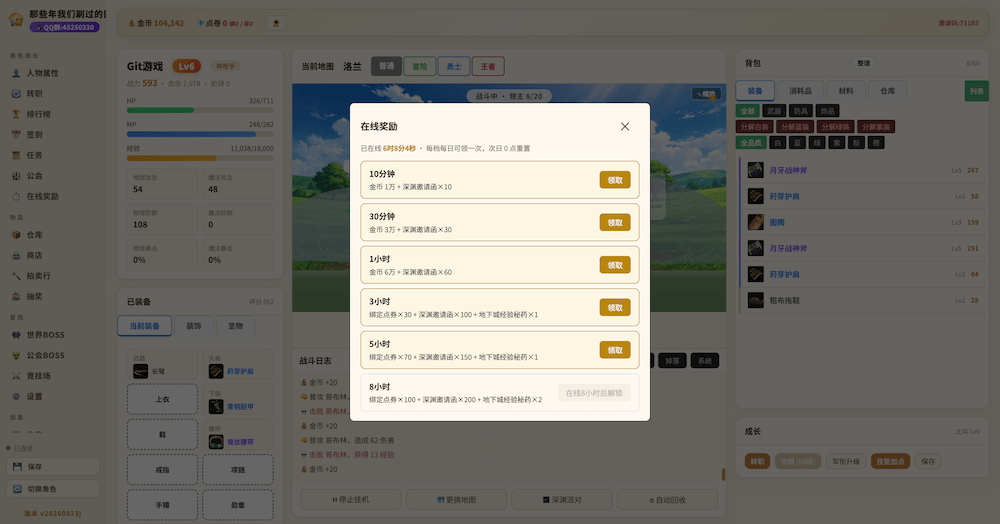Filter the backpack by 饰品
Viewport: 1000px width, 524px height.
[x=827, y=111]
